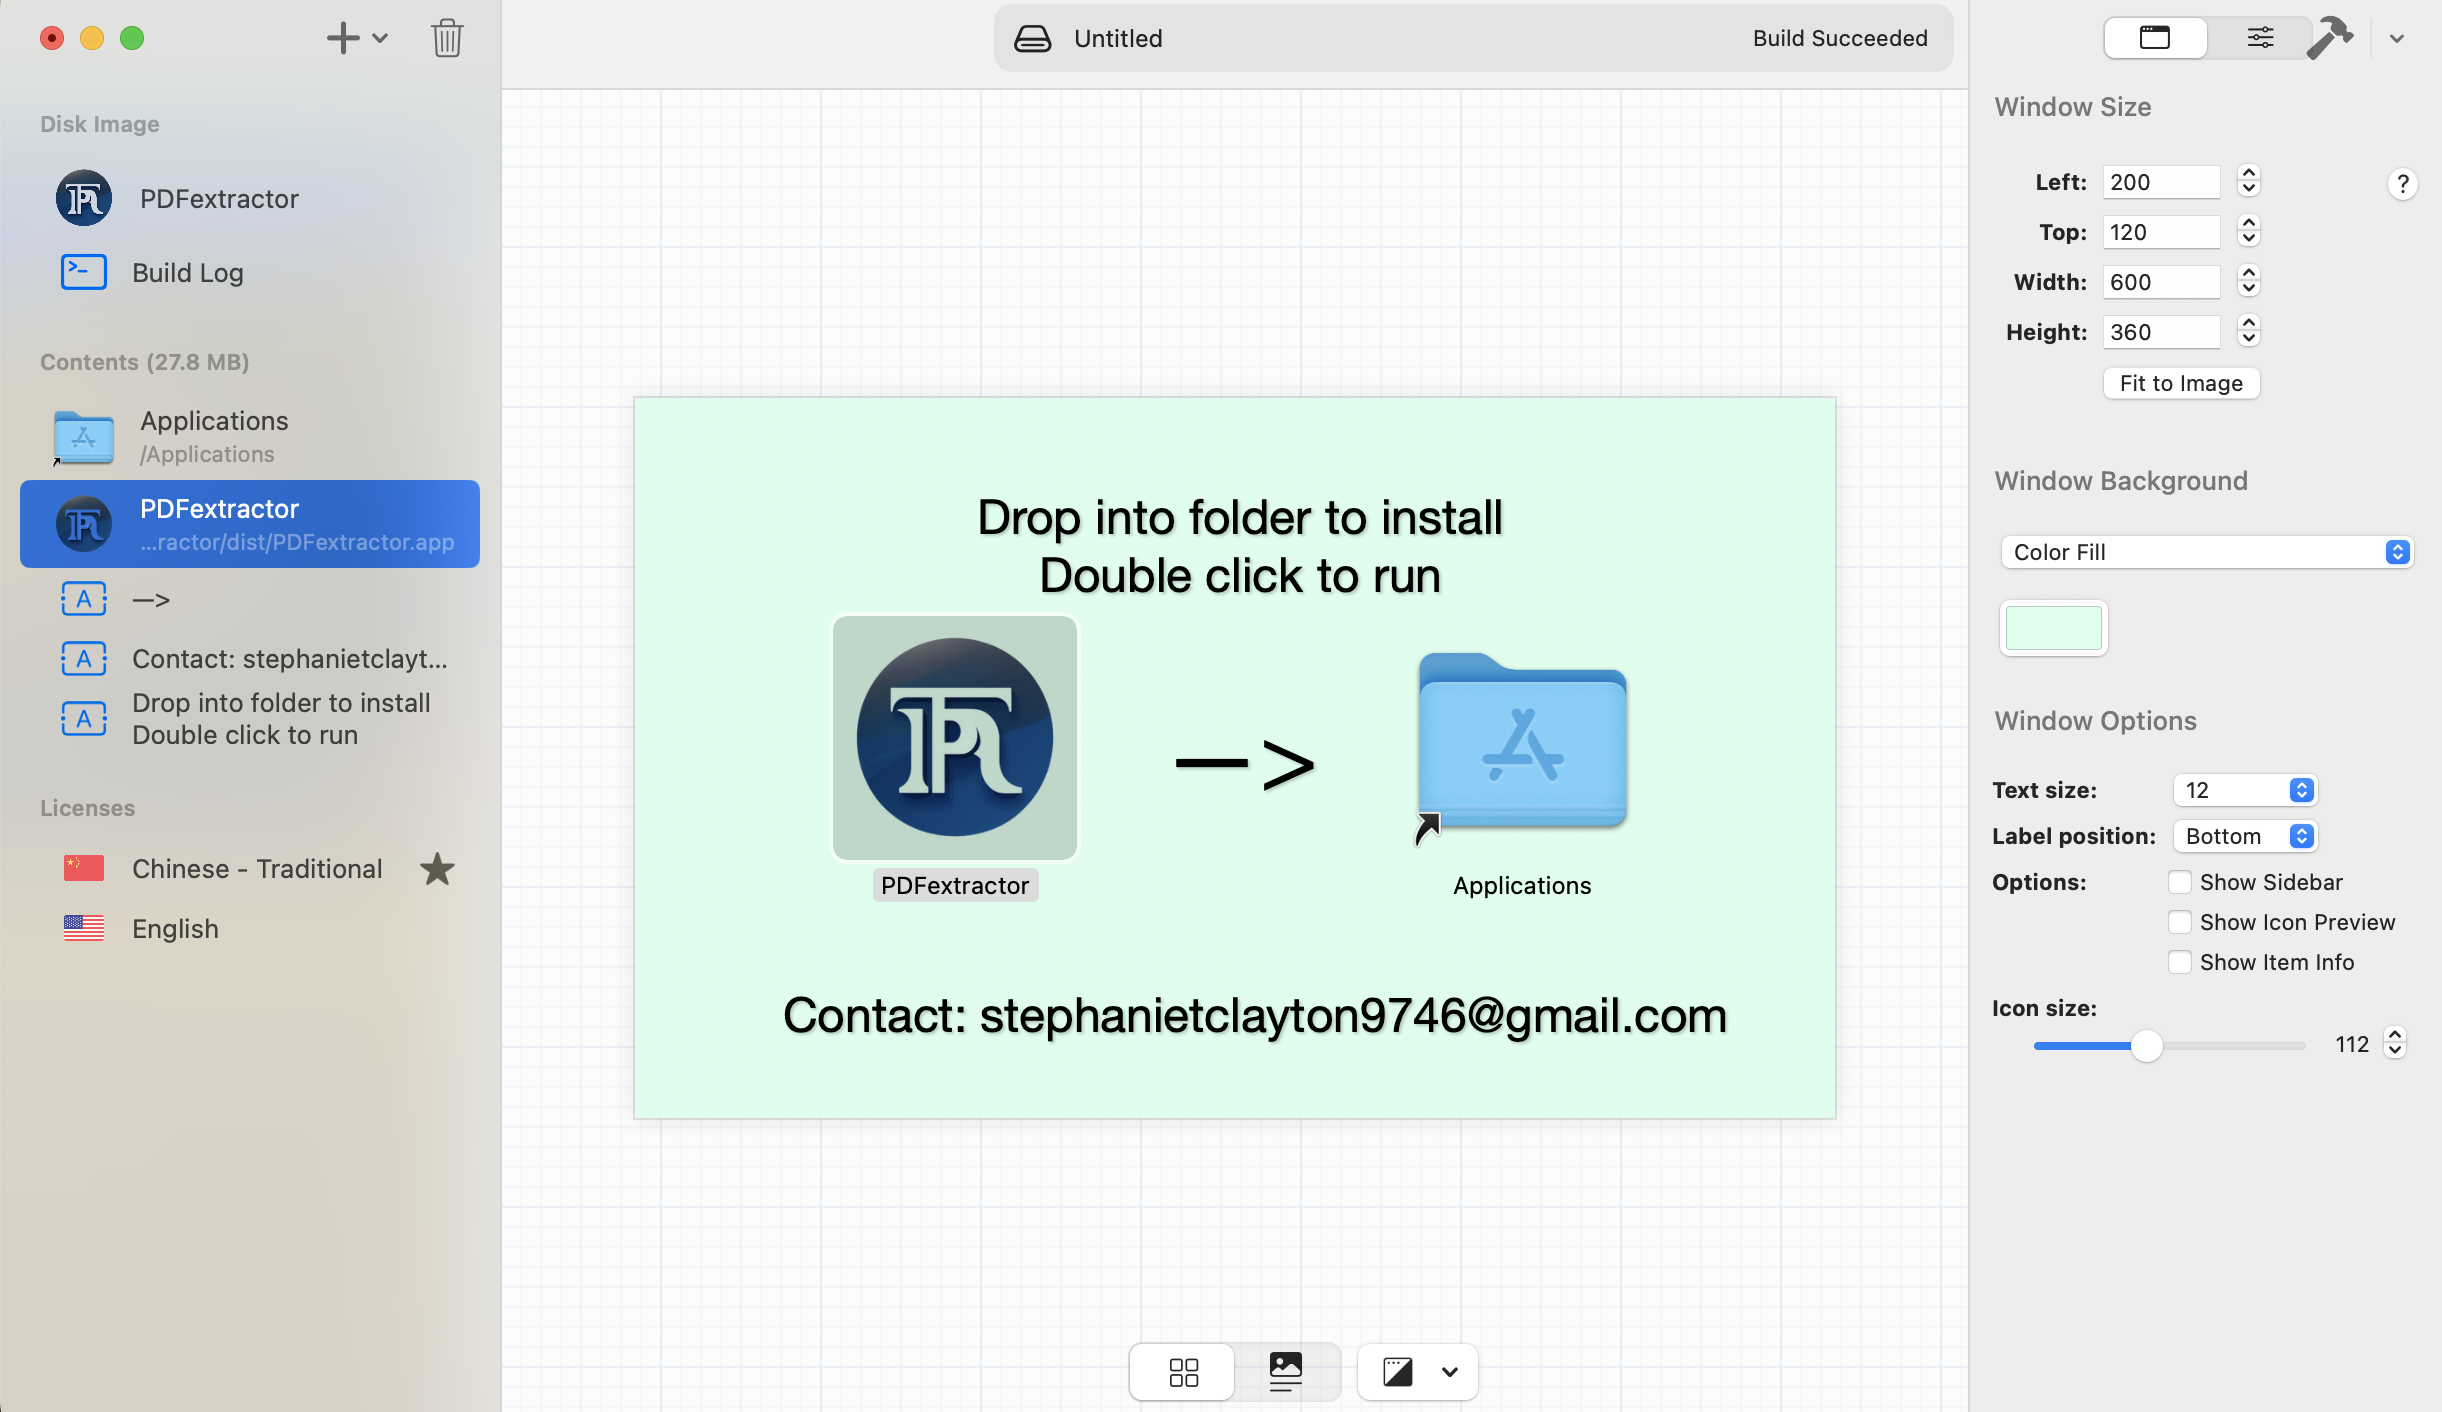The width and height of the screenshot is (2442, 1412).
Task: Select PDFextractor.app in Contents list
Action: [250, 524]
